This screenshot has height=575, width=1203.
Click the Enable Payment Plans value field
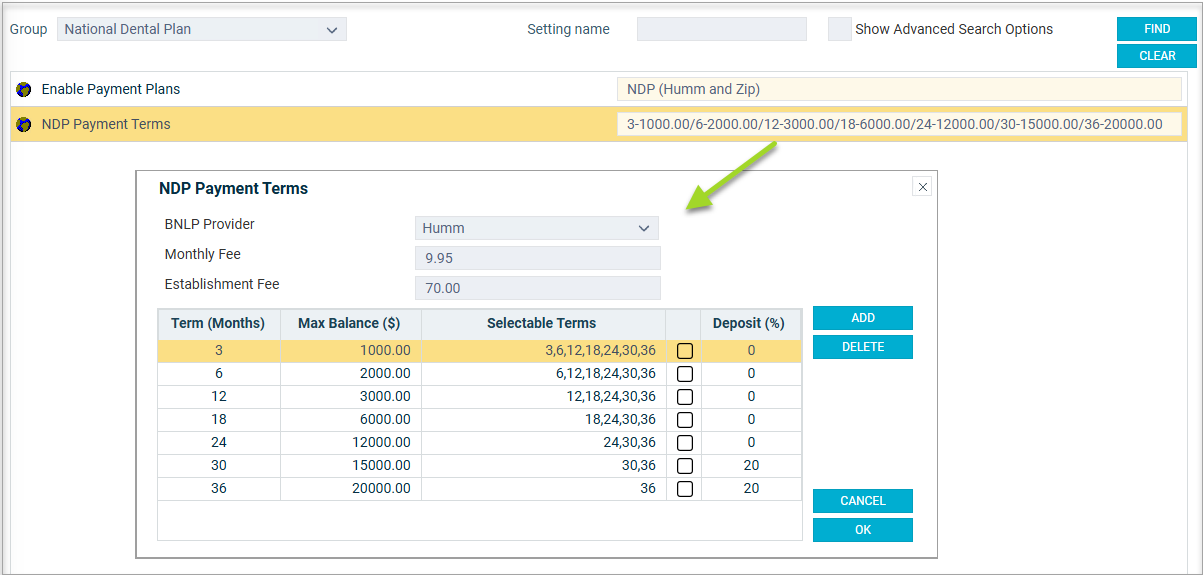900,89
